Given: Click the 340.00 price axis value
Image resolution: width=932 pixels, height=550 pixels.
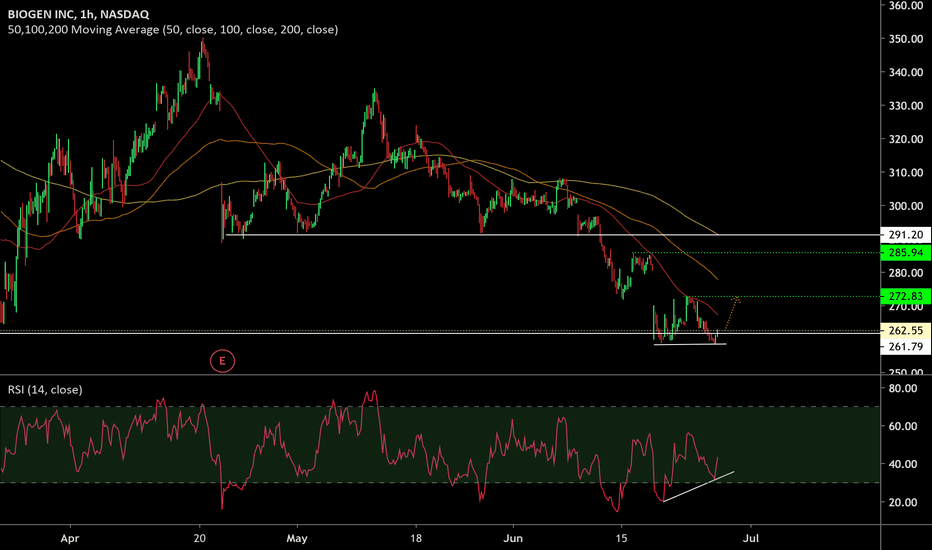Looking at the screenshot, I should [x=906, y=73].
